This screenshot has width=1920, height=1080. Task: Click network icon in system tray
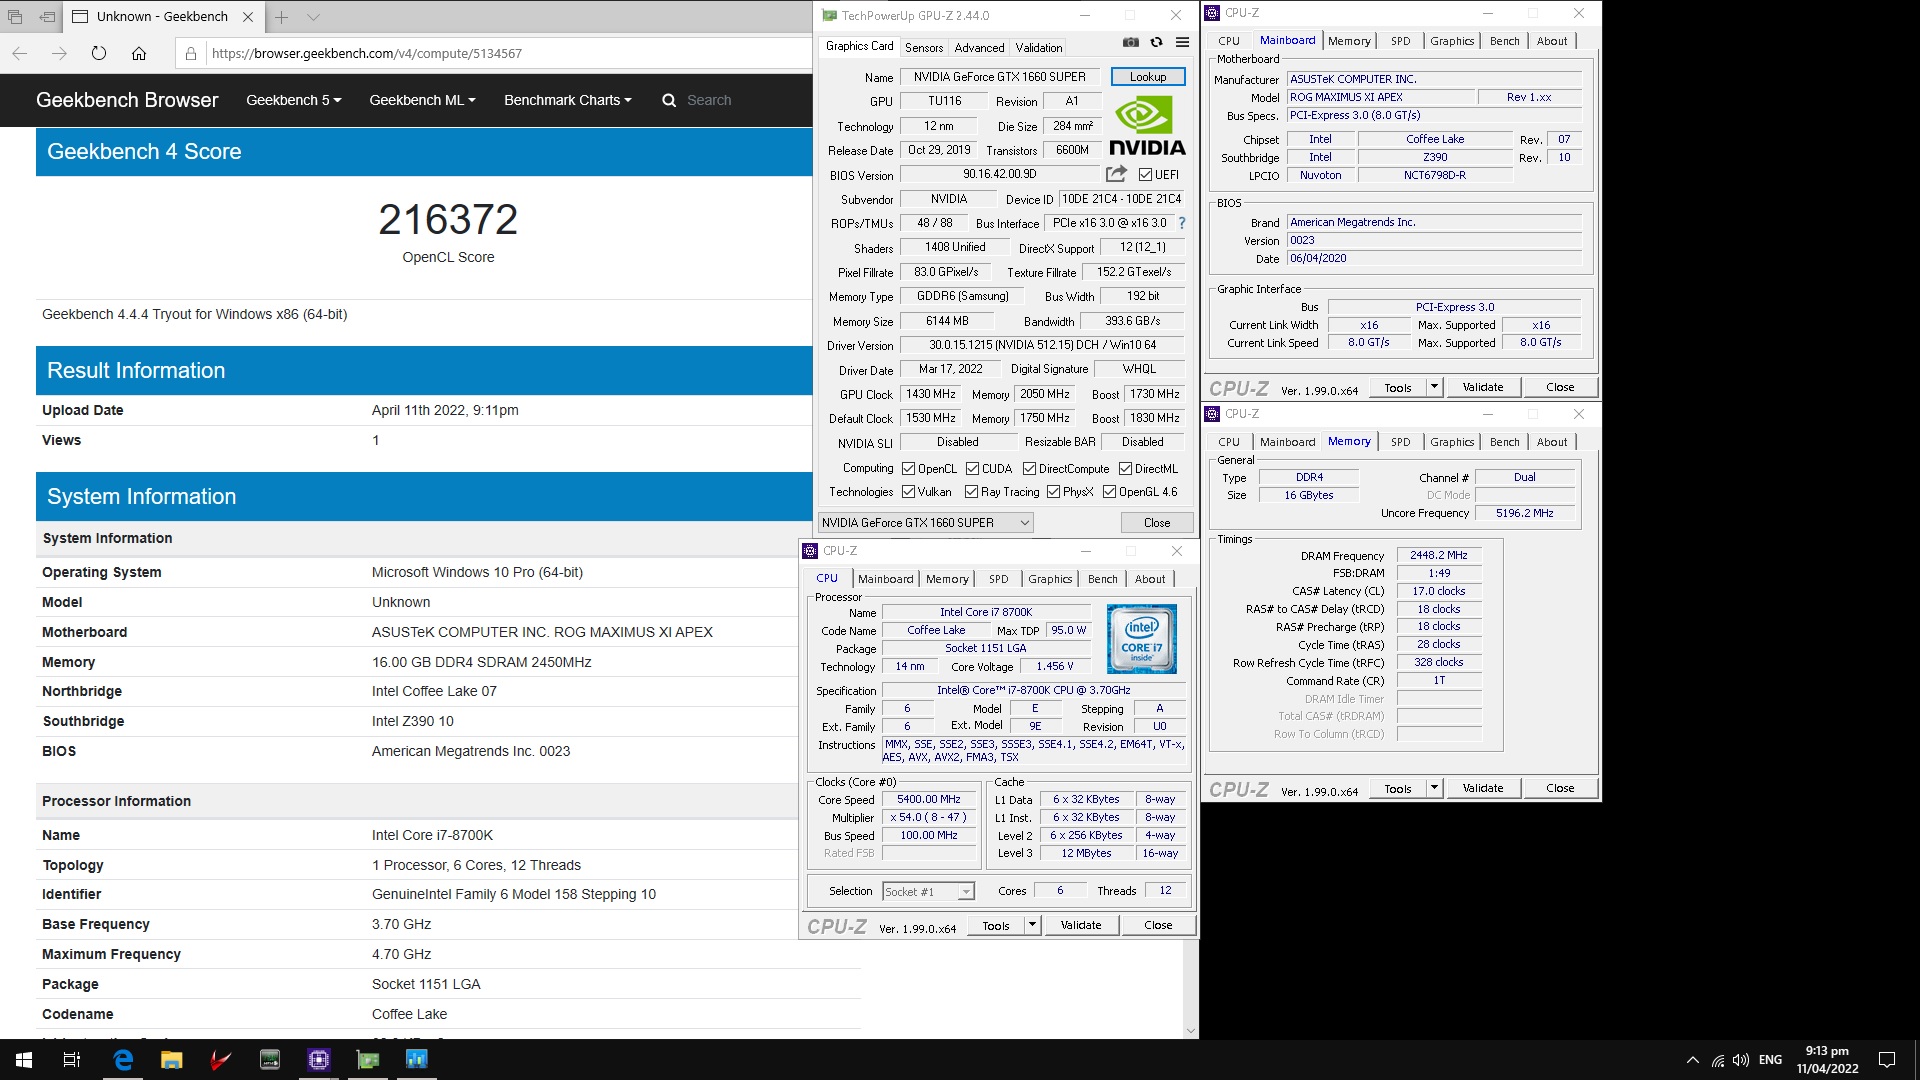1717,1060
